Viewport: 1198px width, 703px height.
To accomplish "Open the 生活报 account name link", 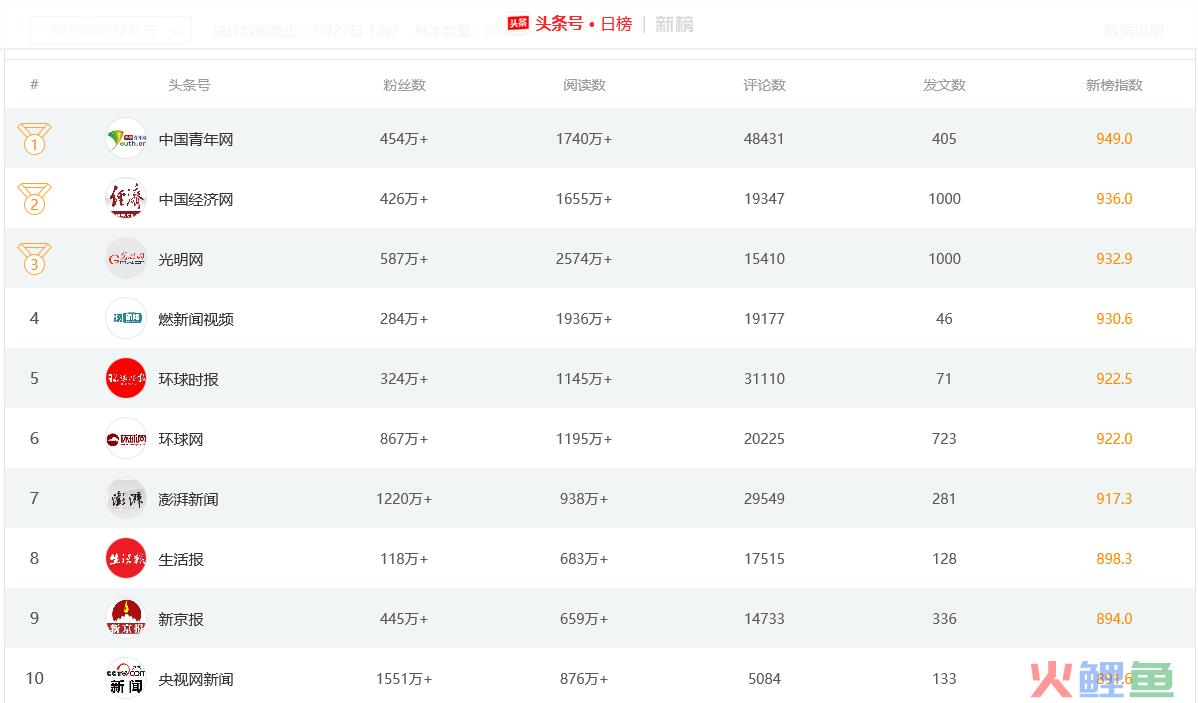I will point(181,559).
